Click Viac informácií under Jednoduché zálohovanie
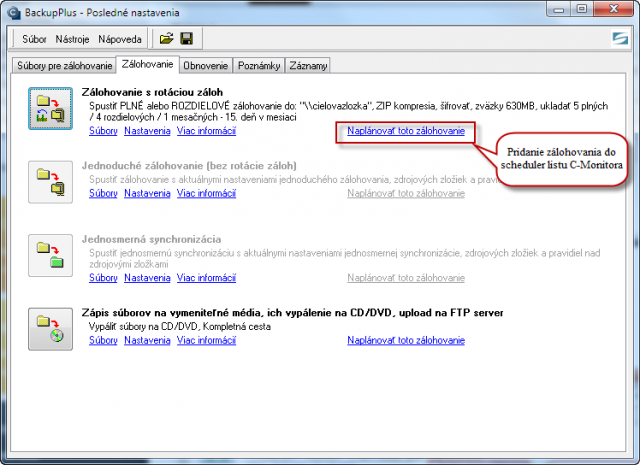The width and height of the screenshot is (640, 465). click(206, 193)
